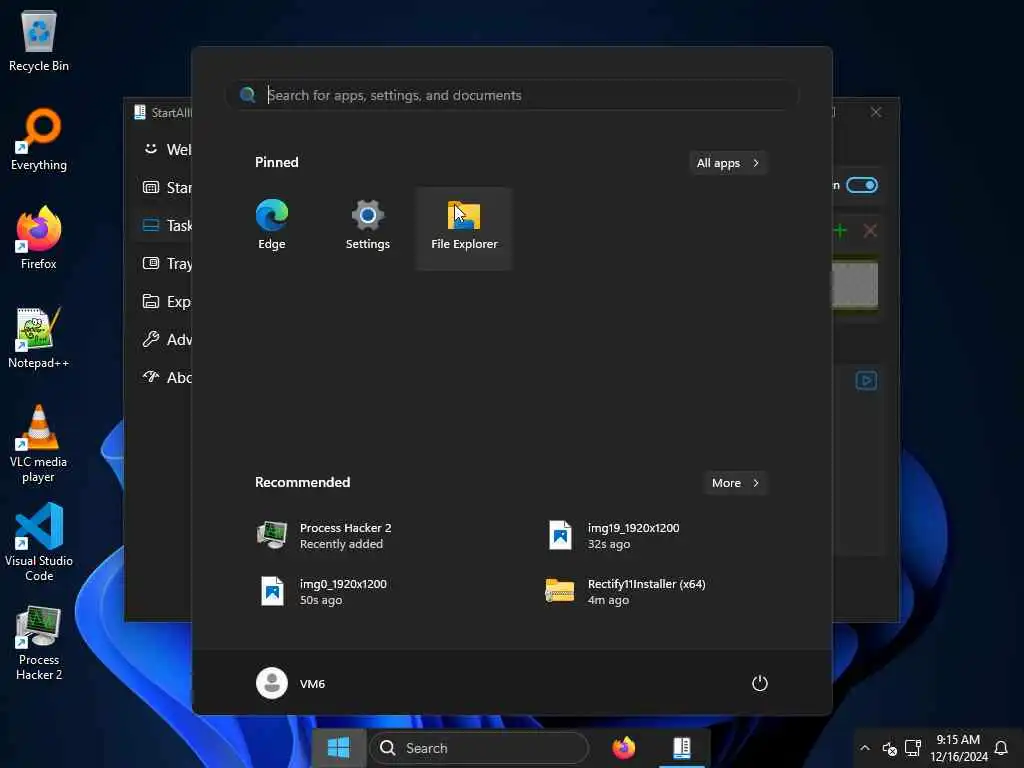Toggle the switch in StartAllBack window
Viewport: 1024px width, 768px height.
coord(861,185)
